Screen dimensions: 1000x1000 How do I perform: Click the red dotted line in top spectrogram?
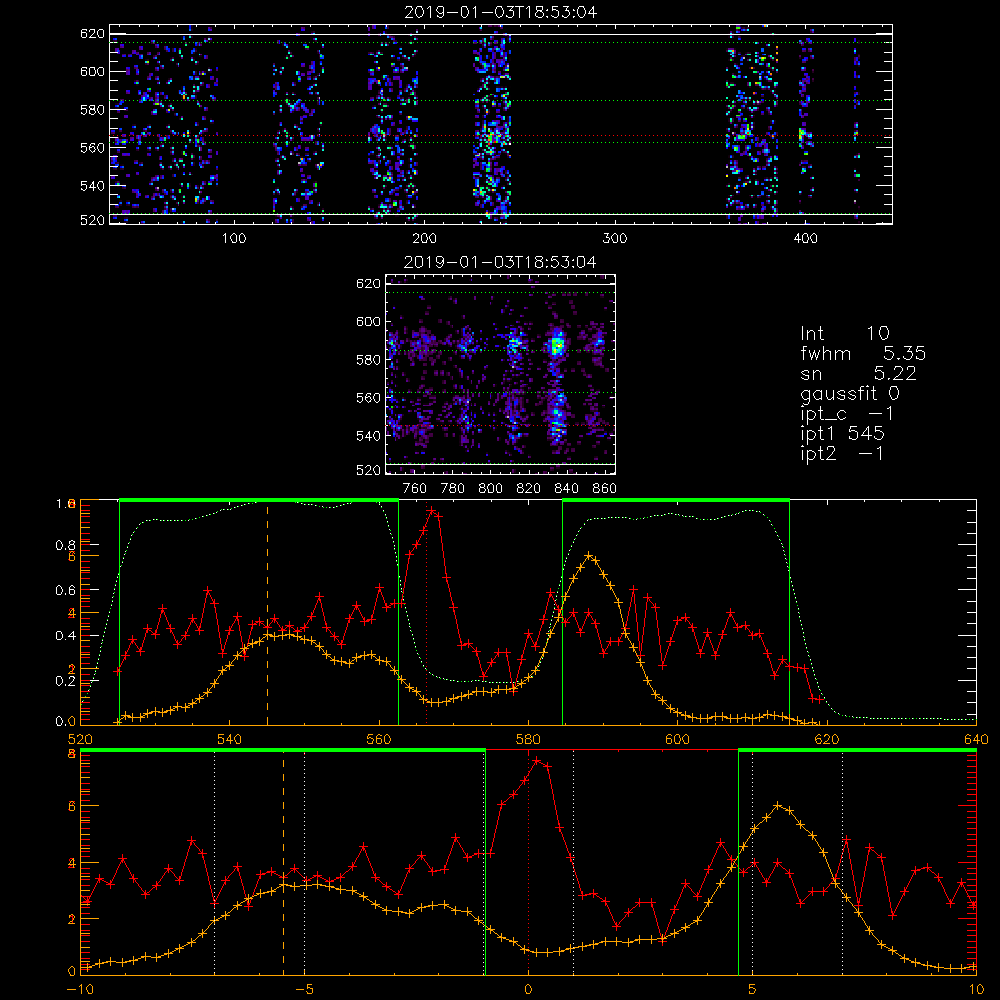coord(501,136)
